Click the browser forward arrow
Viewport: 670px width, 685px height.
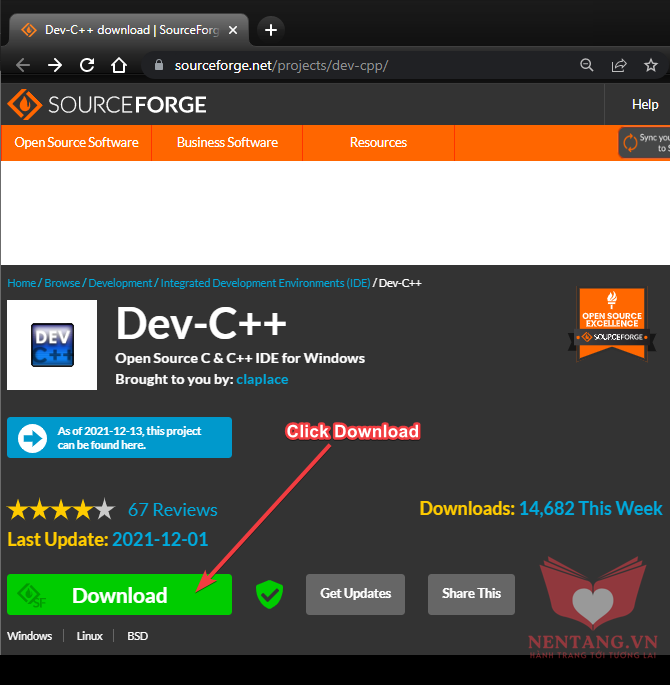[55, 65]
